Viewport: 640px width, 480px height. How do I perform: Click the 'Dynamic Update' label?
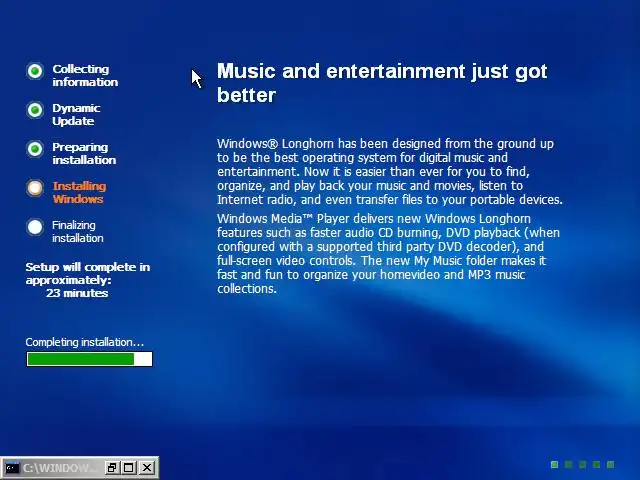(x=76, y=114)
